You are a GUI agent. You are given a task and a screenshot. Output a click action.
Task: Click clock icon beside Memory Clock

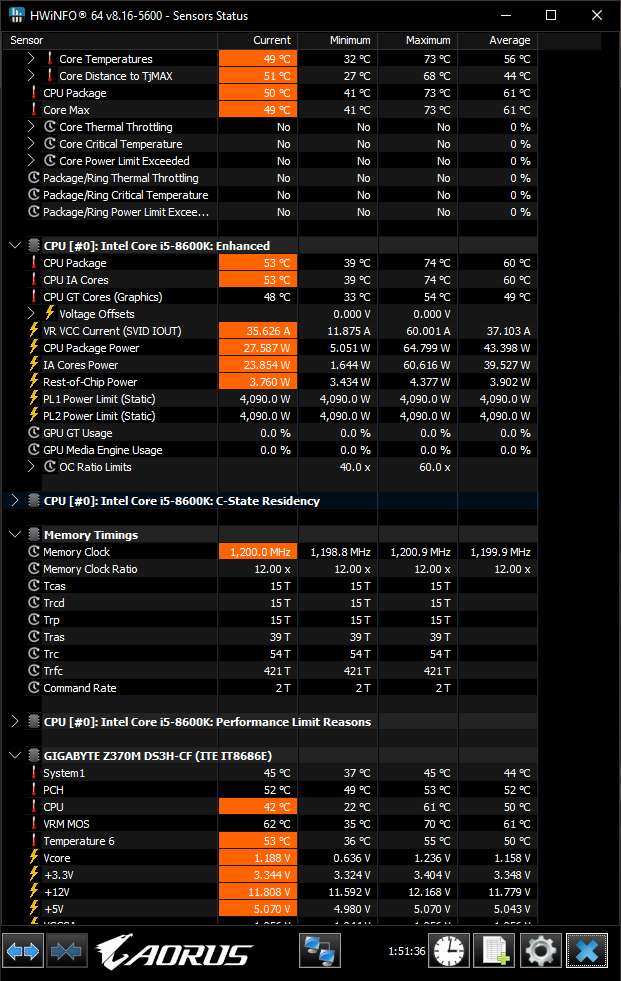pyautogui.click(x=34, y=552)
